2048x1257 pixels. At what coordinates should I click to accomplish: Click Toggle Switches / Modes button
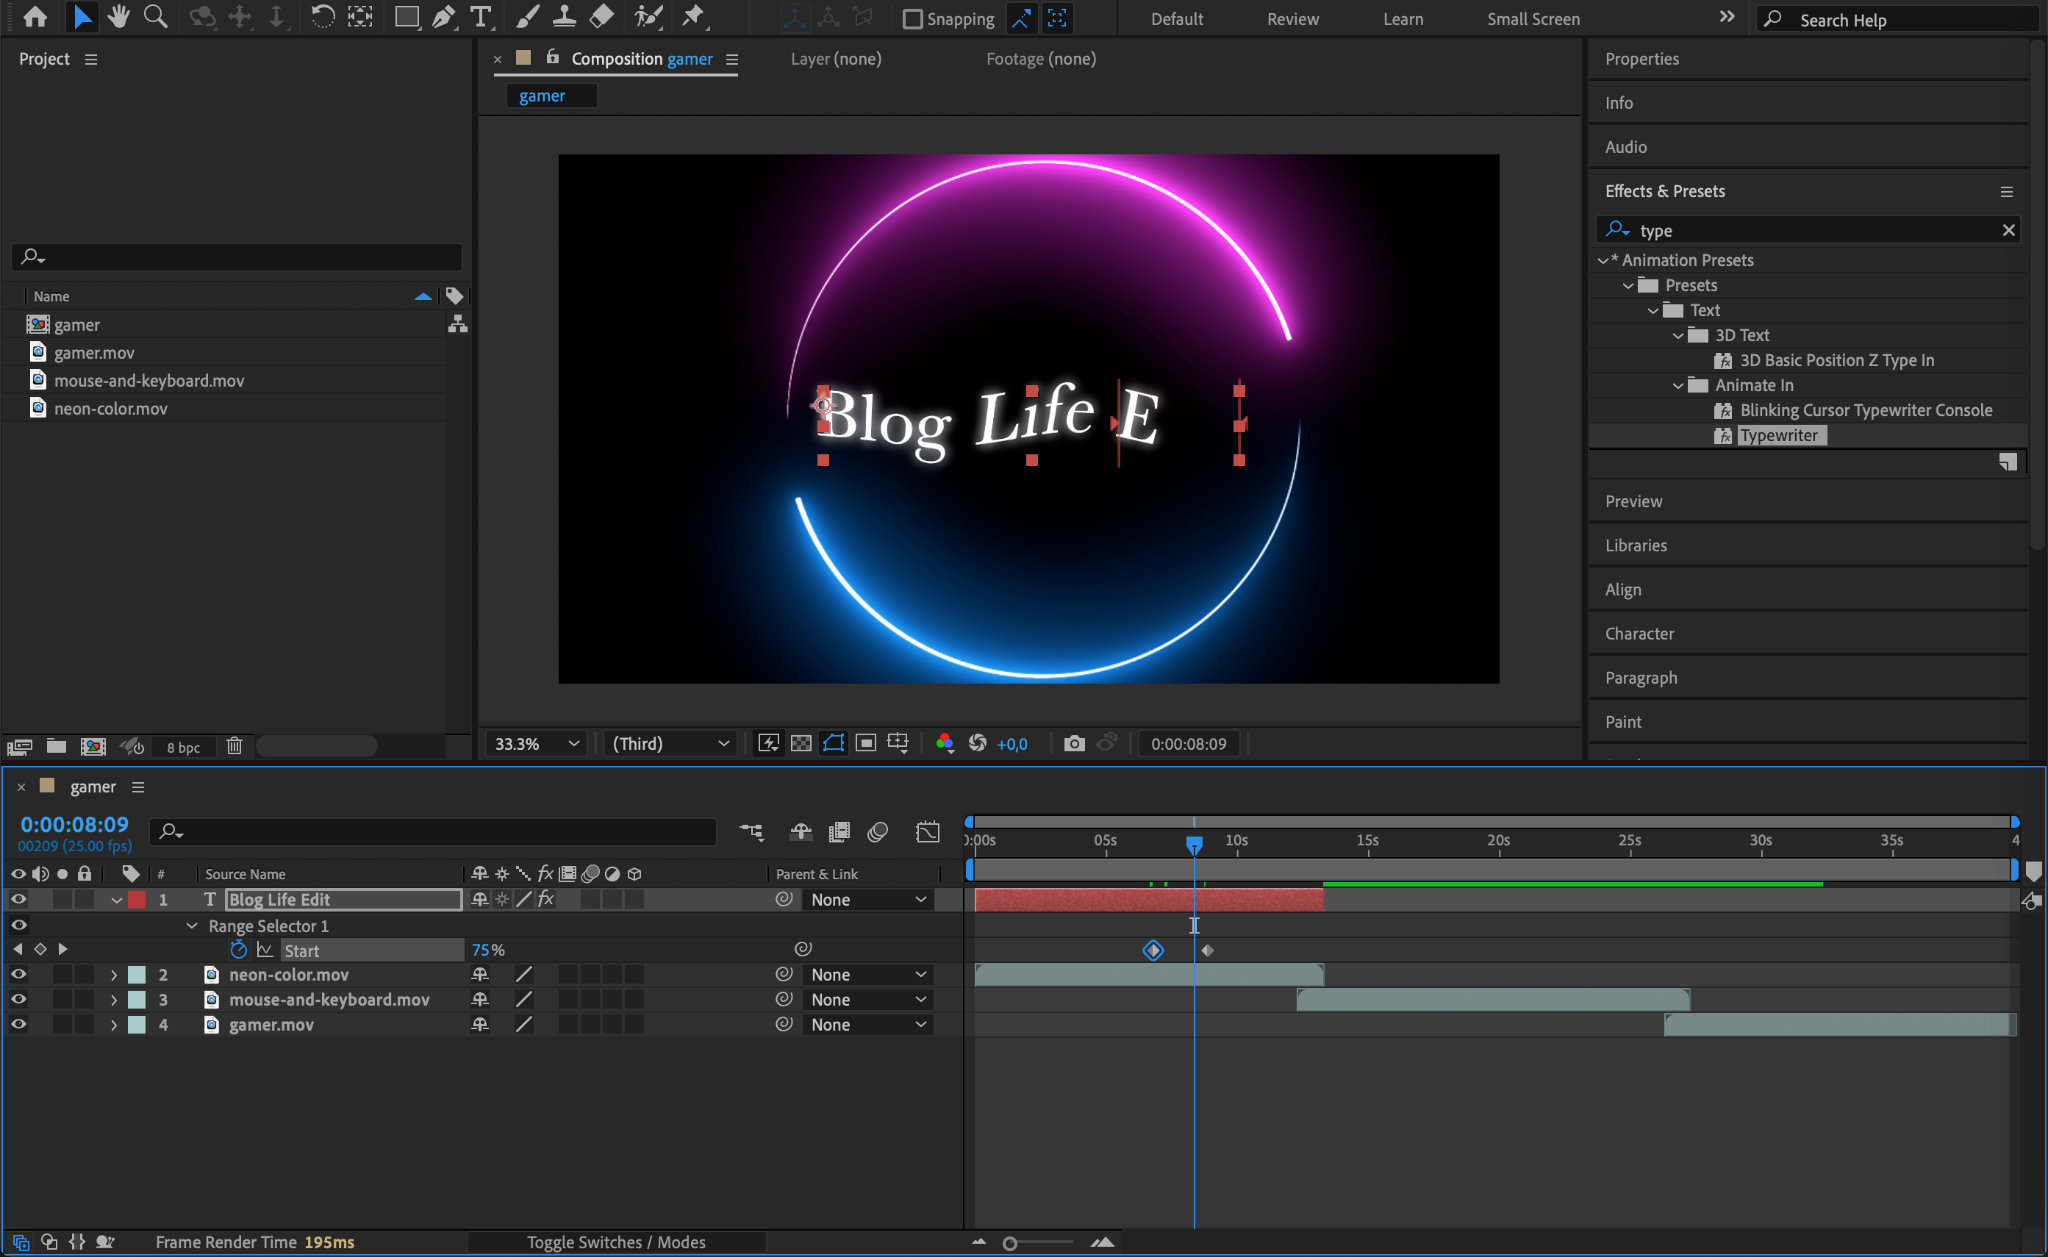point(616,1242)
